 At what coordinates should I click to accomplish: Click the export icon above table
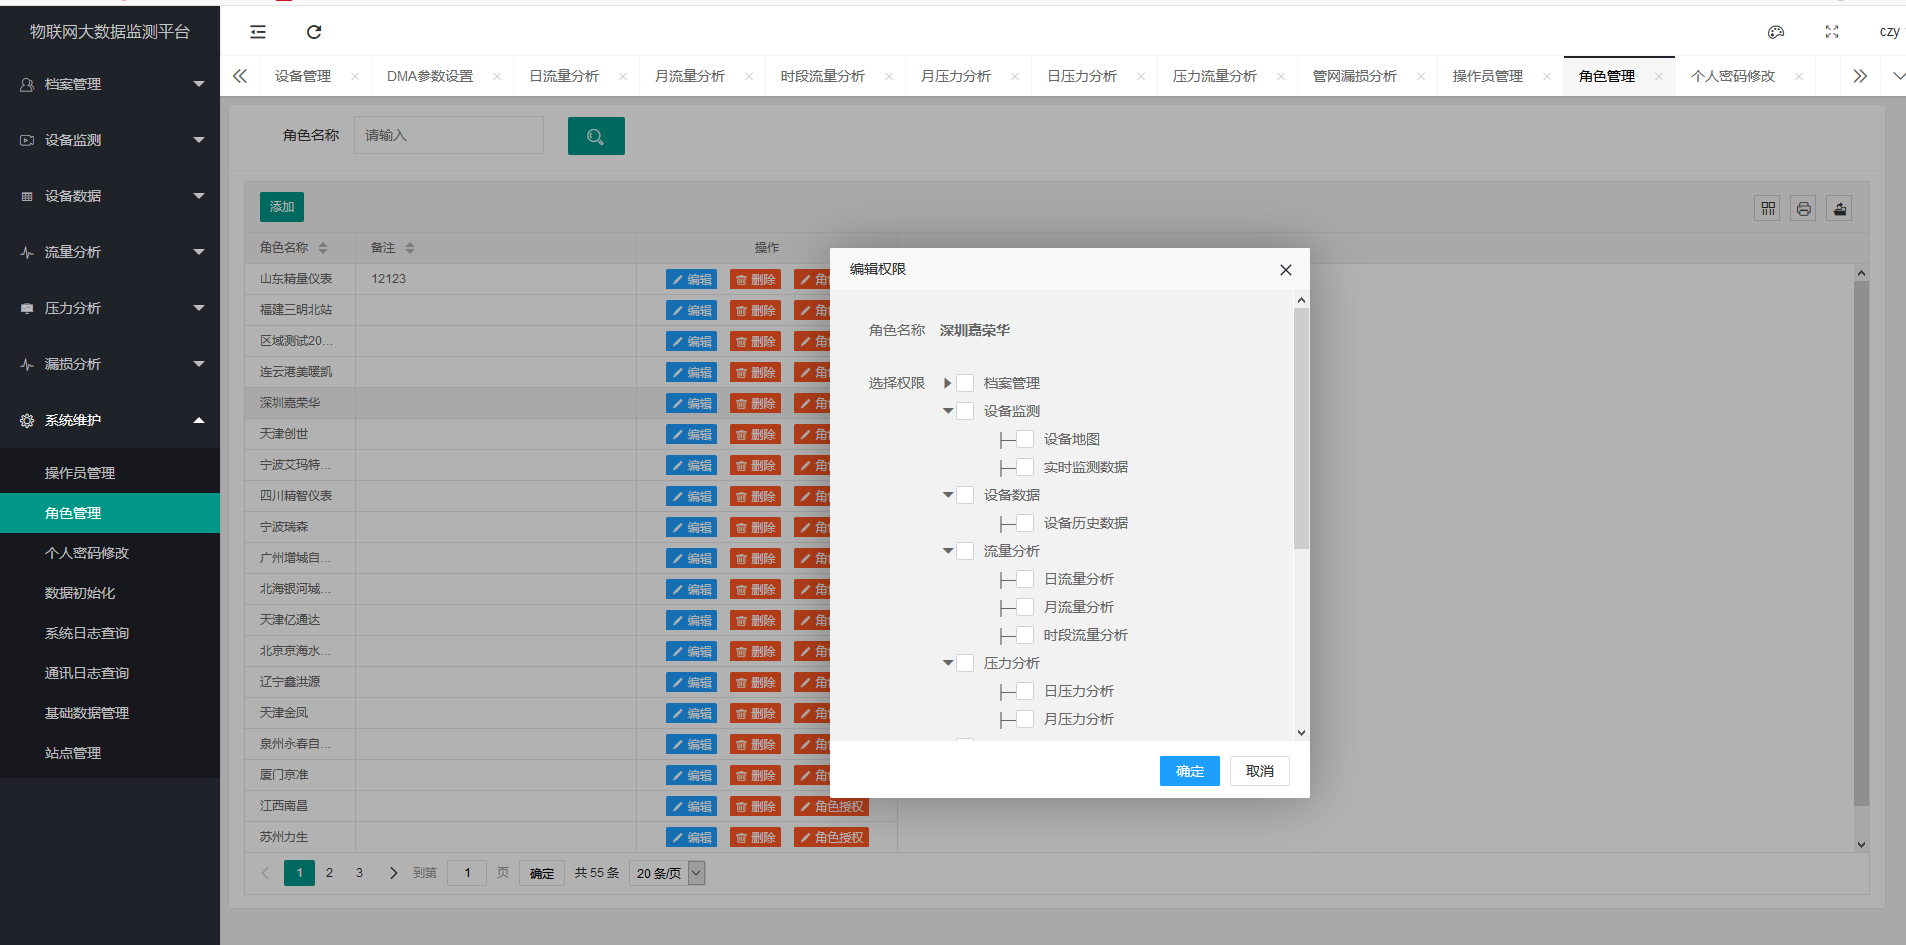(x=1839, y=209)
